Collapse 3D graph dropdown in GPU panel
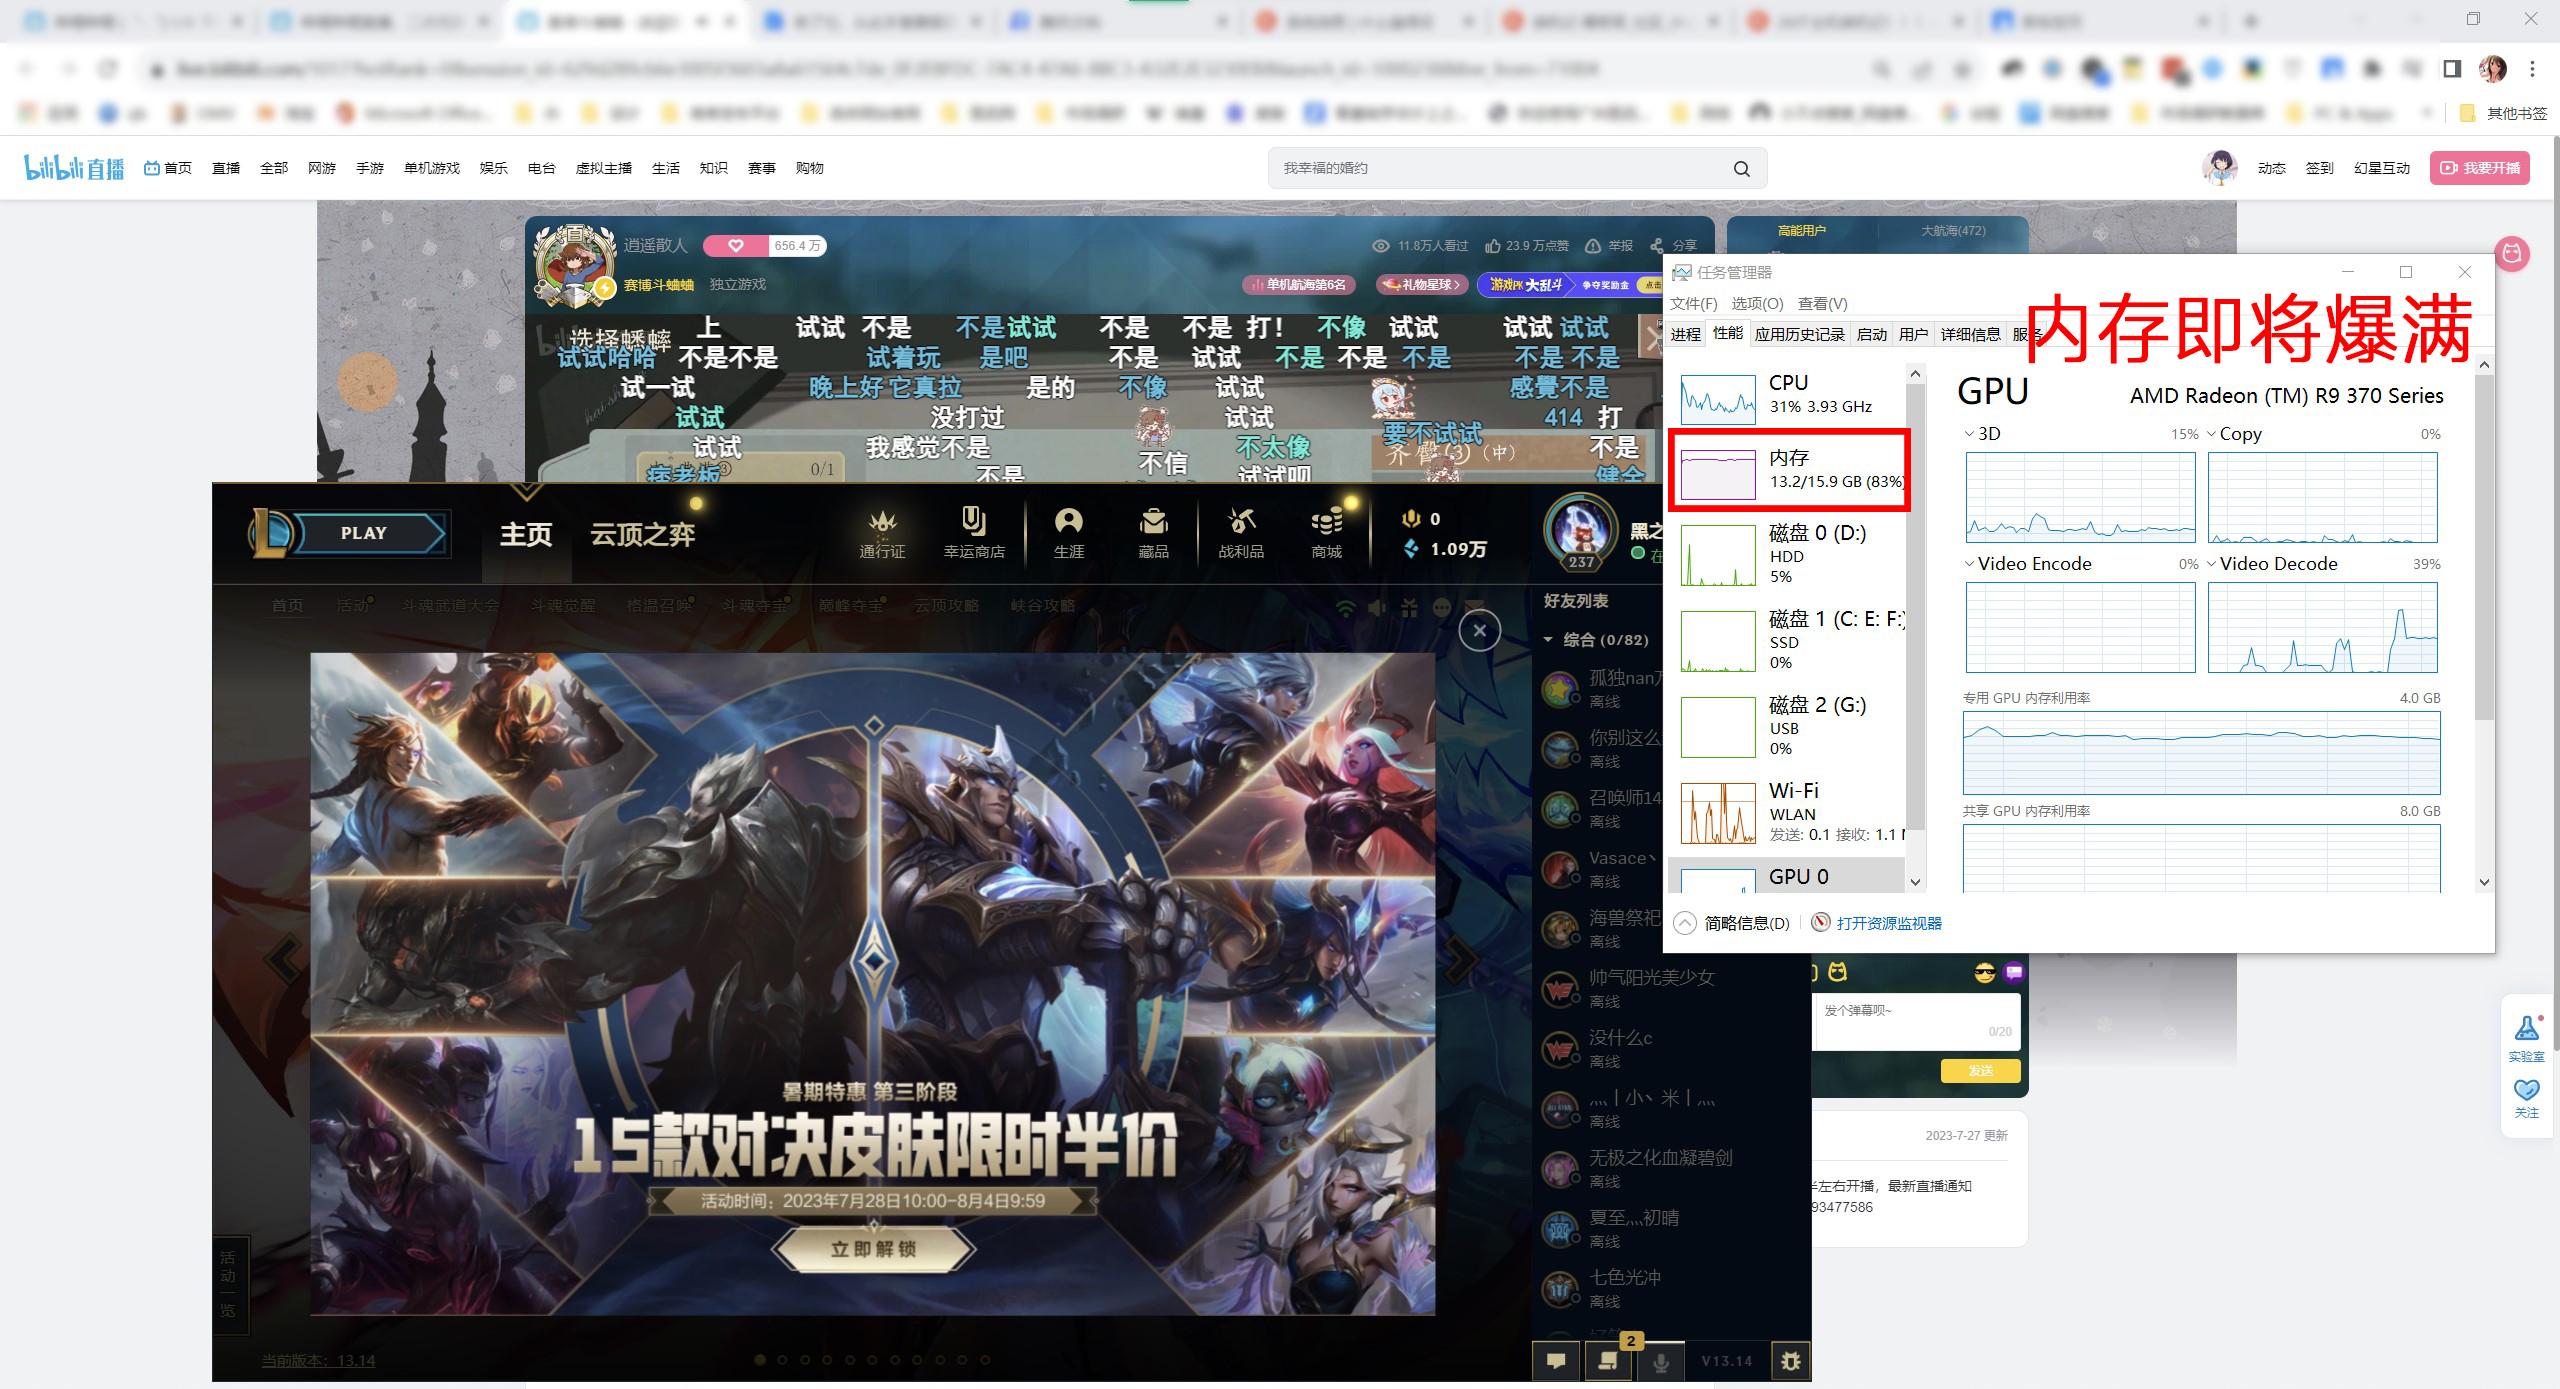Screen dimensions: 2560x1389 (1969, 434)
